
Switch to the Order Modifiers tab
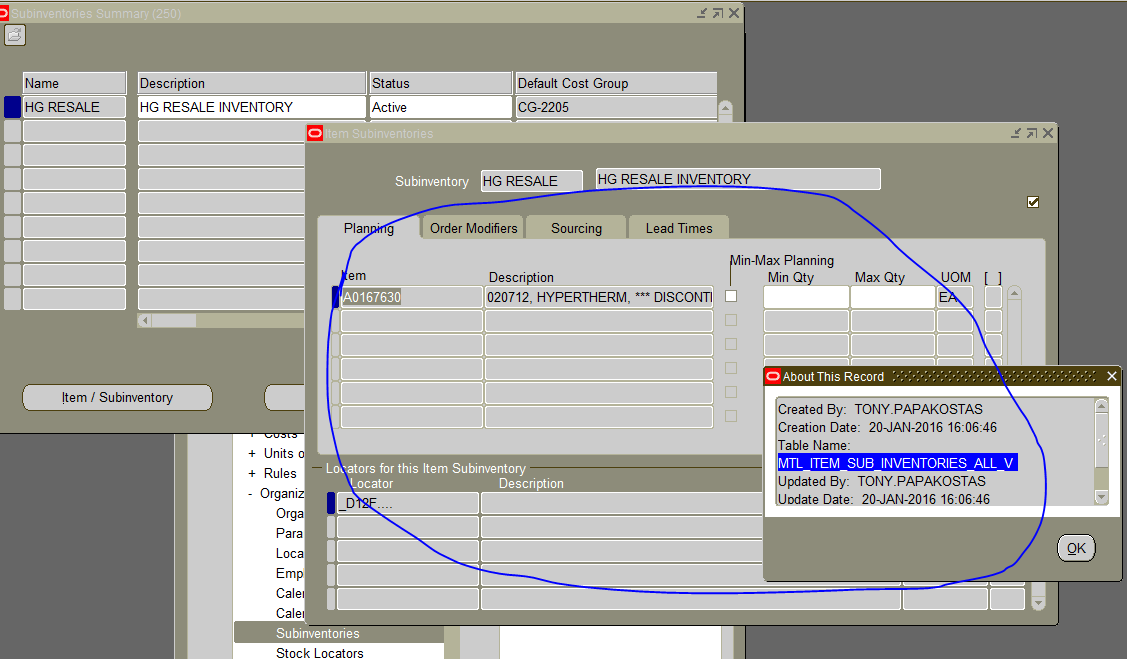(472, 227)
